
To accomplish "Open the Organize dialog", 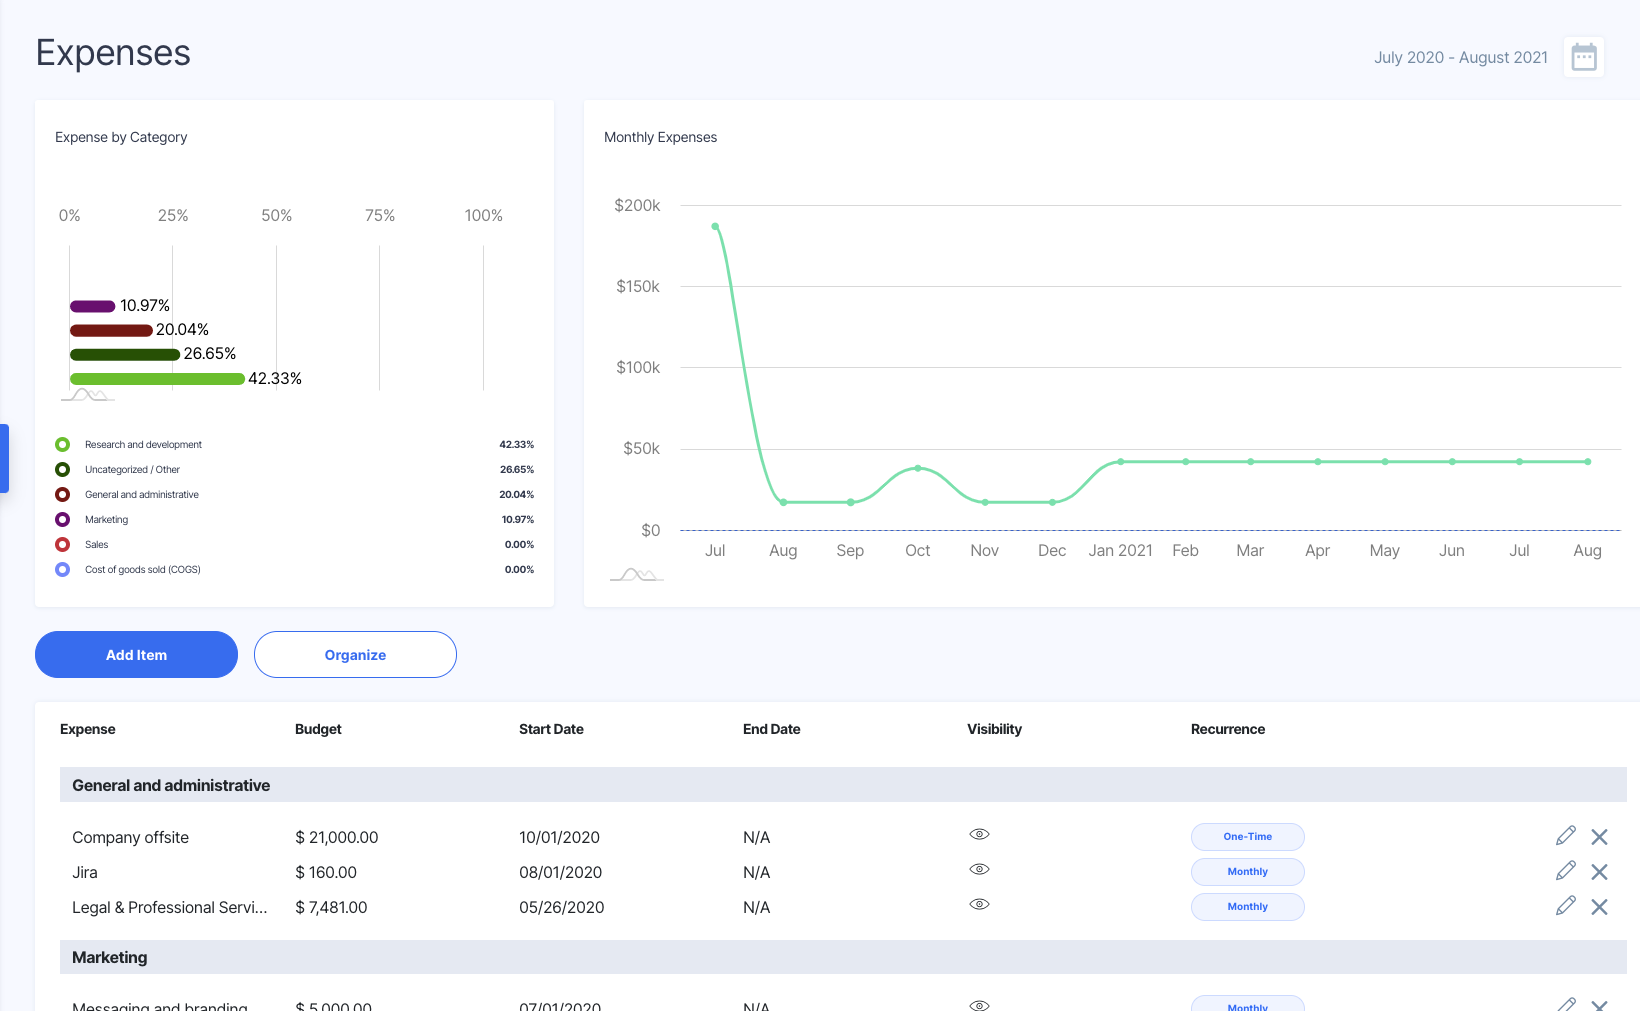I will [355, 654].
